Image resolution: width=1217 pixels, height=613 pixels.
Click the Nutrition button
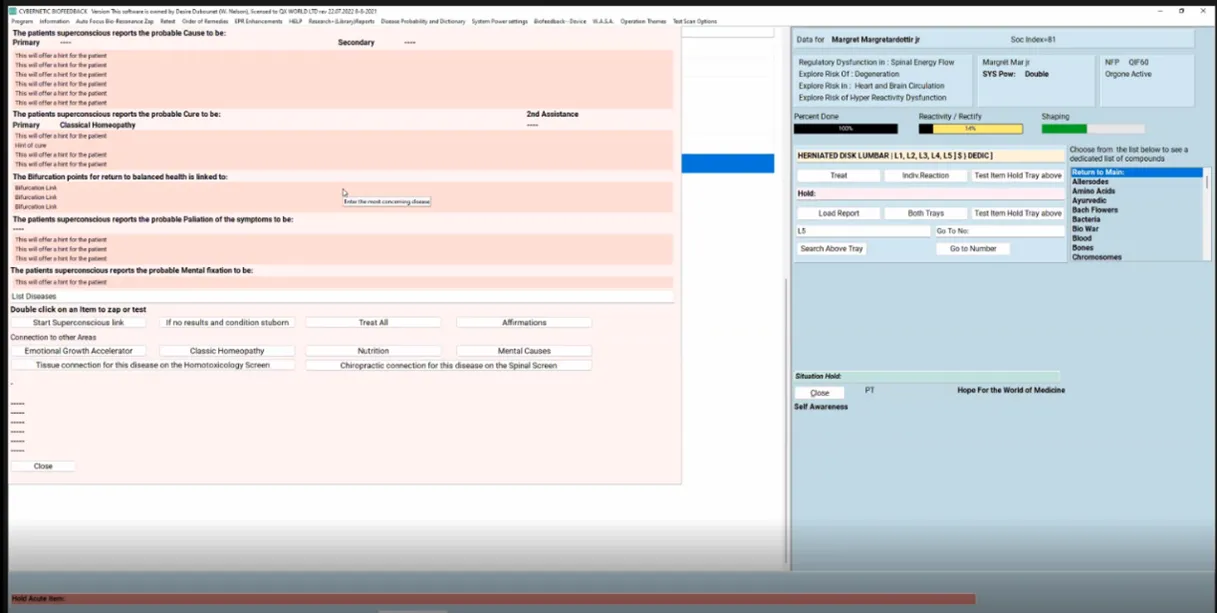pos(373,351)
